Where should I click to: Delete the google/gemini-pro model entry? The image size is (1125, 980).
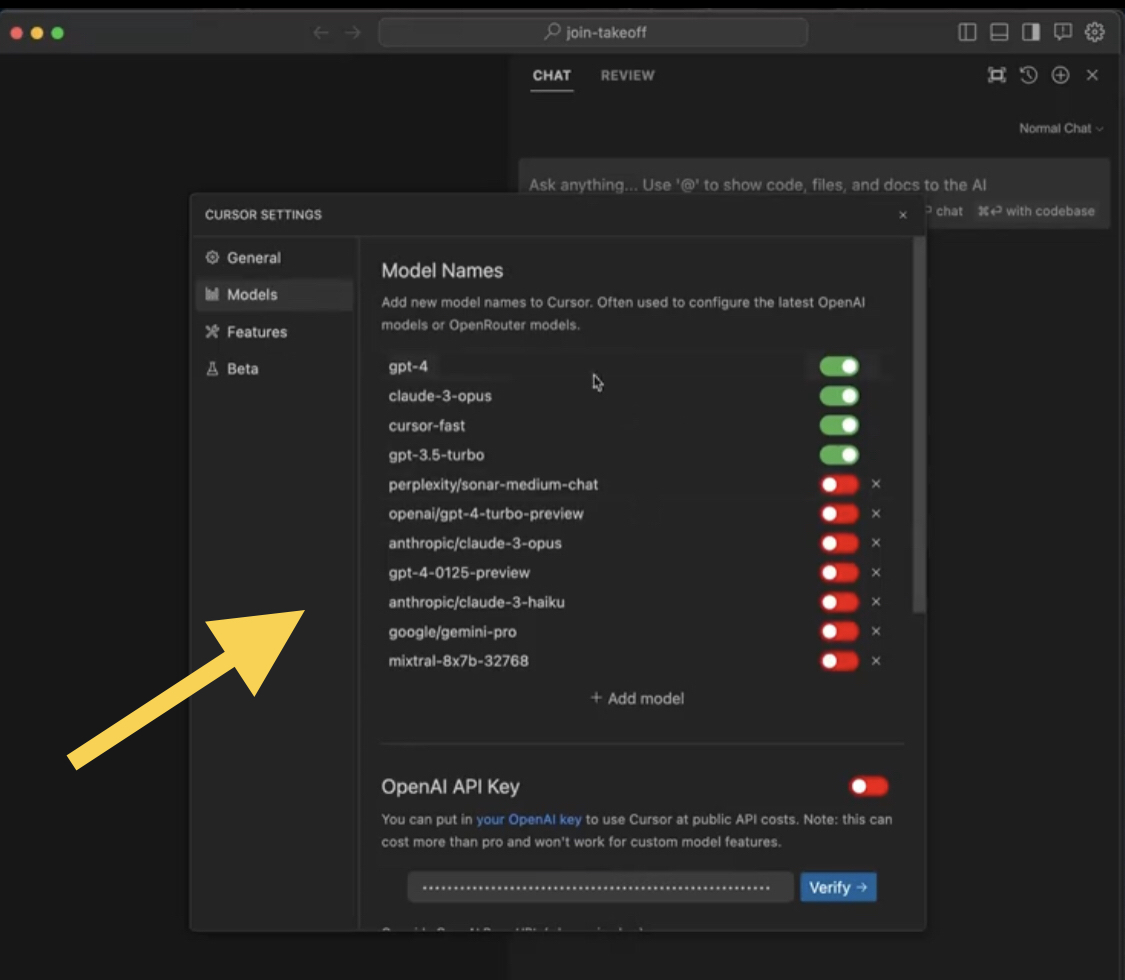[876, 632]
